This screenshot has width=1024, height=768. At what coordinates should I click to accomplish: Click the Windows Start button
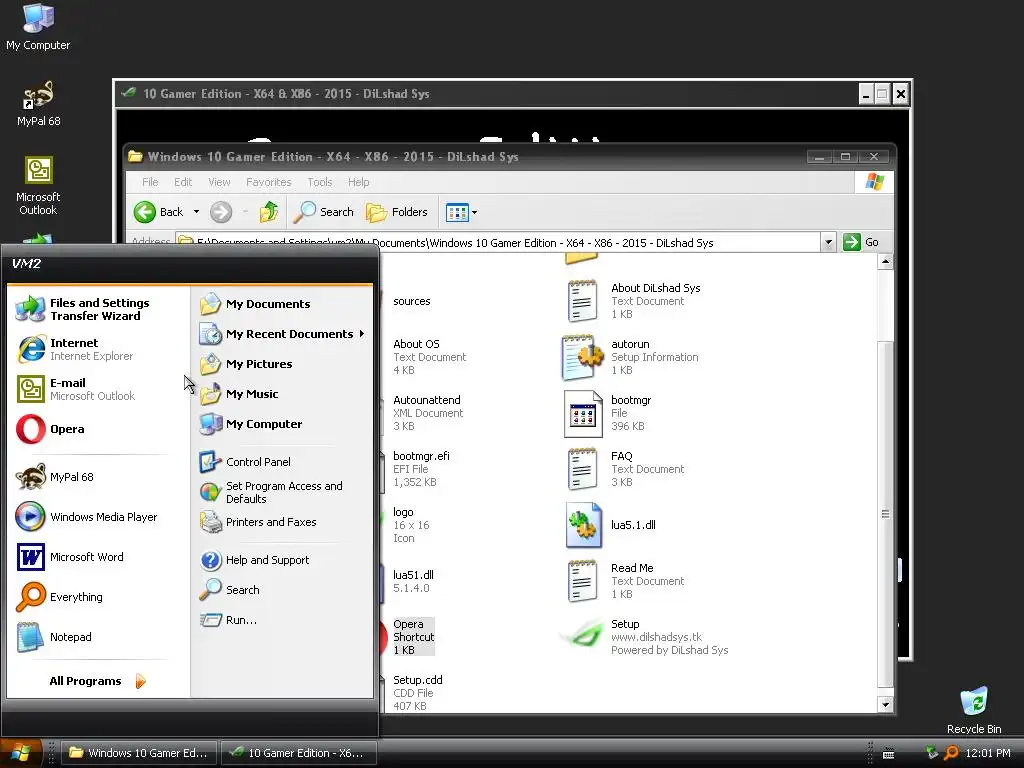(x=21, y=753)
